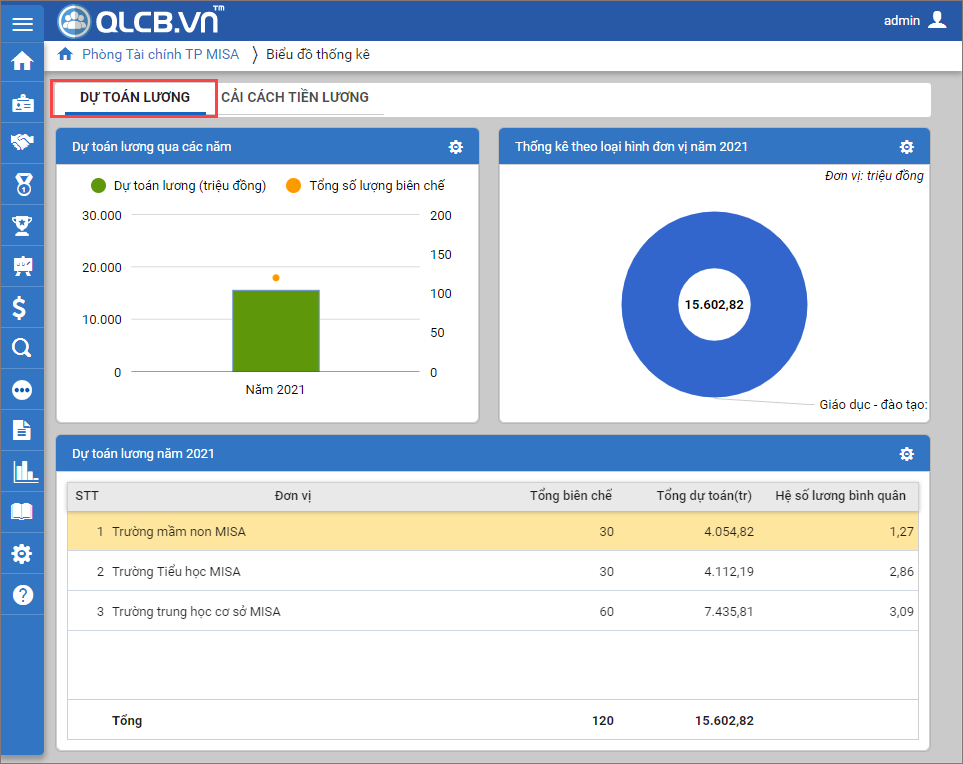Screen dimensions: 963x764
Task: Click the dollar sign salary icon
Action: (22, 308)
